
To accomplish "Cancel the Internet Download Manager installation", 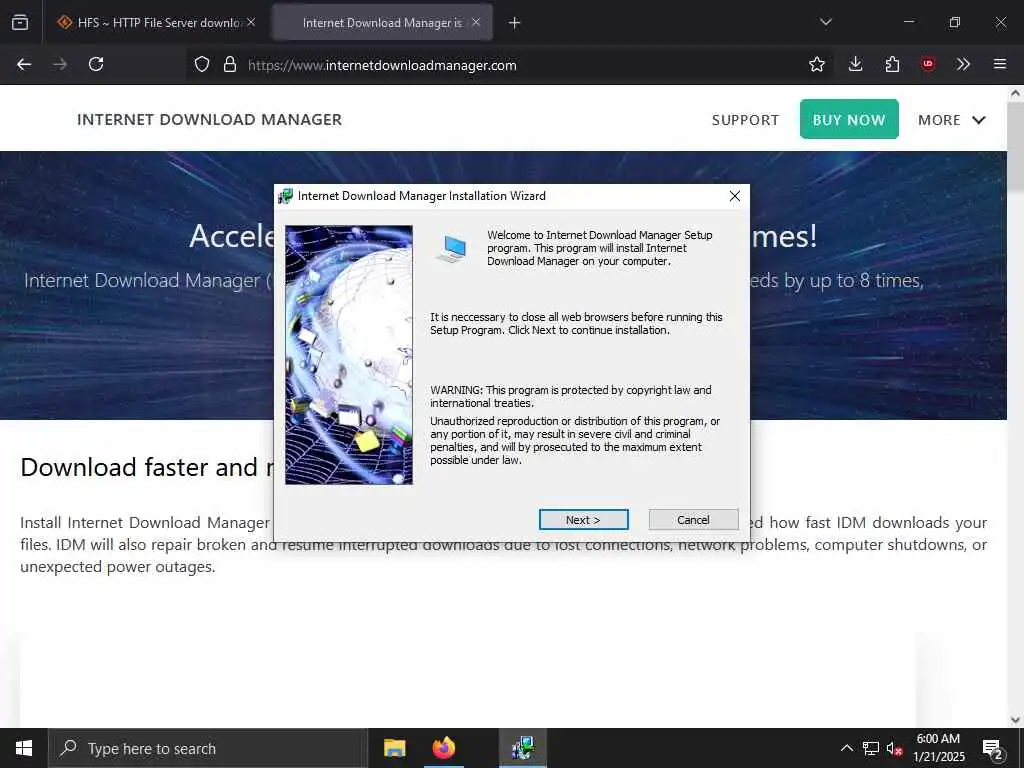I will [694, 520].
